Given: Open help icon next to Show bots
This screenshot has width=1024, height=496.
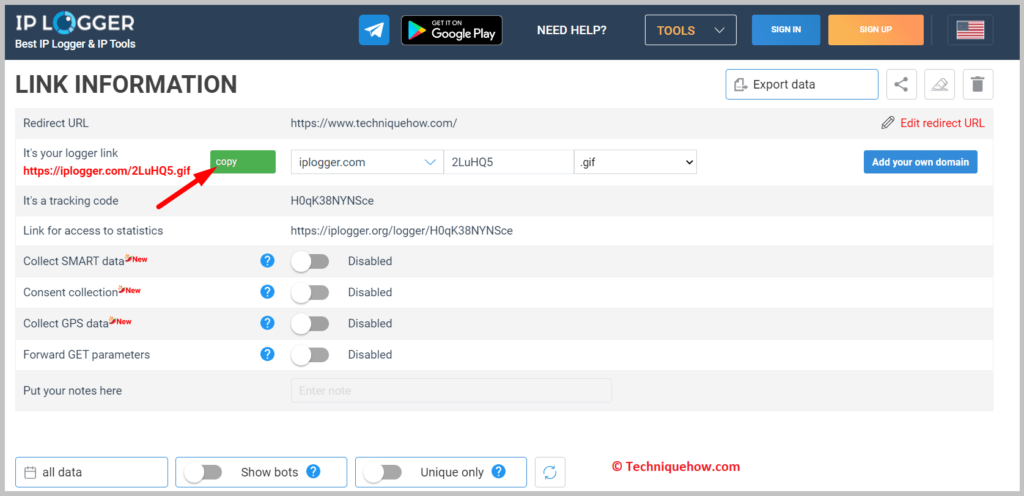Looking at the screenshot, I should click(x=313, y=471).
